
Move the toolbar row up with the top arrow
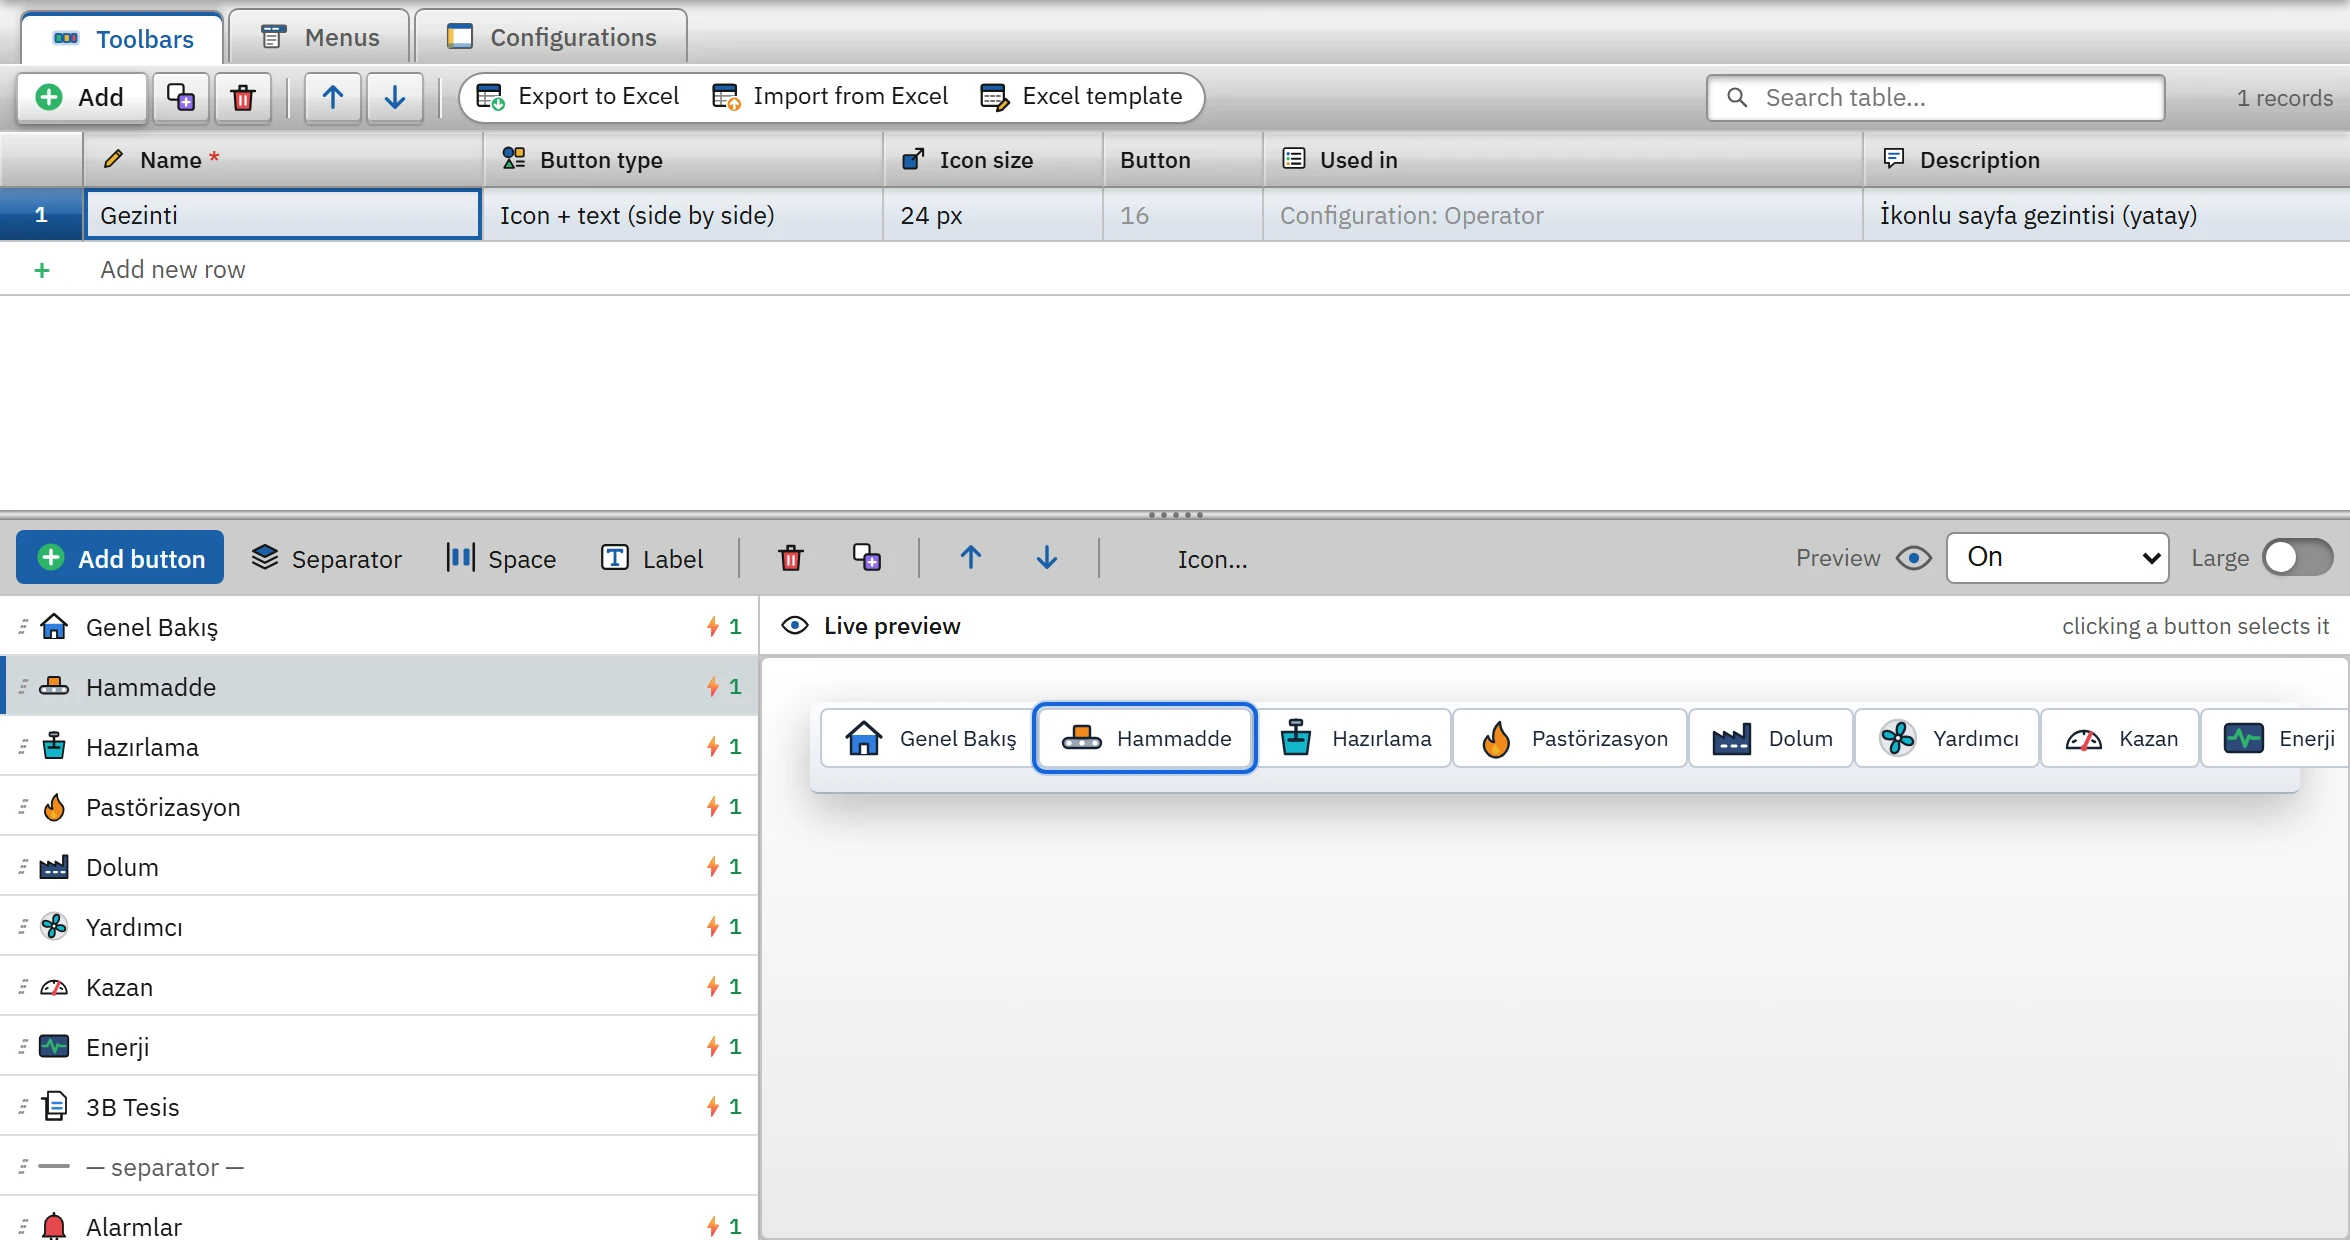[333, 97]
